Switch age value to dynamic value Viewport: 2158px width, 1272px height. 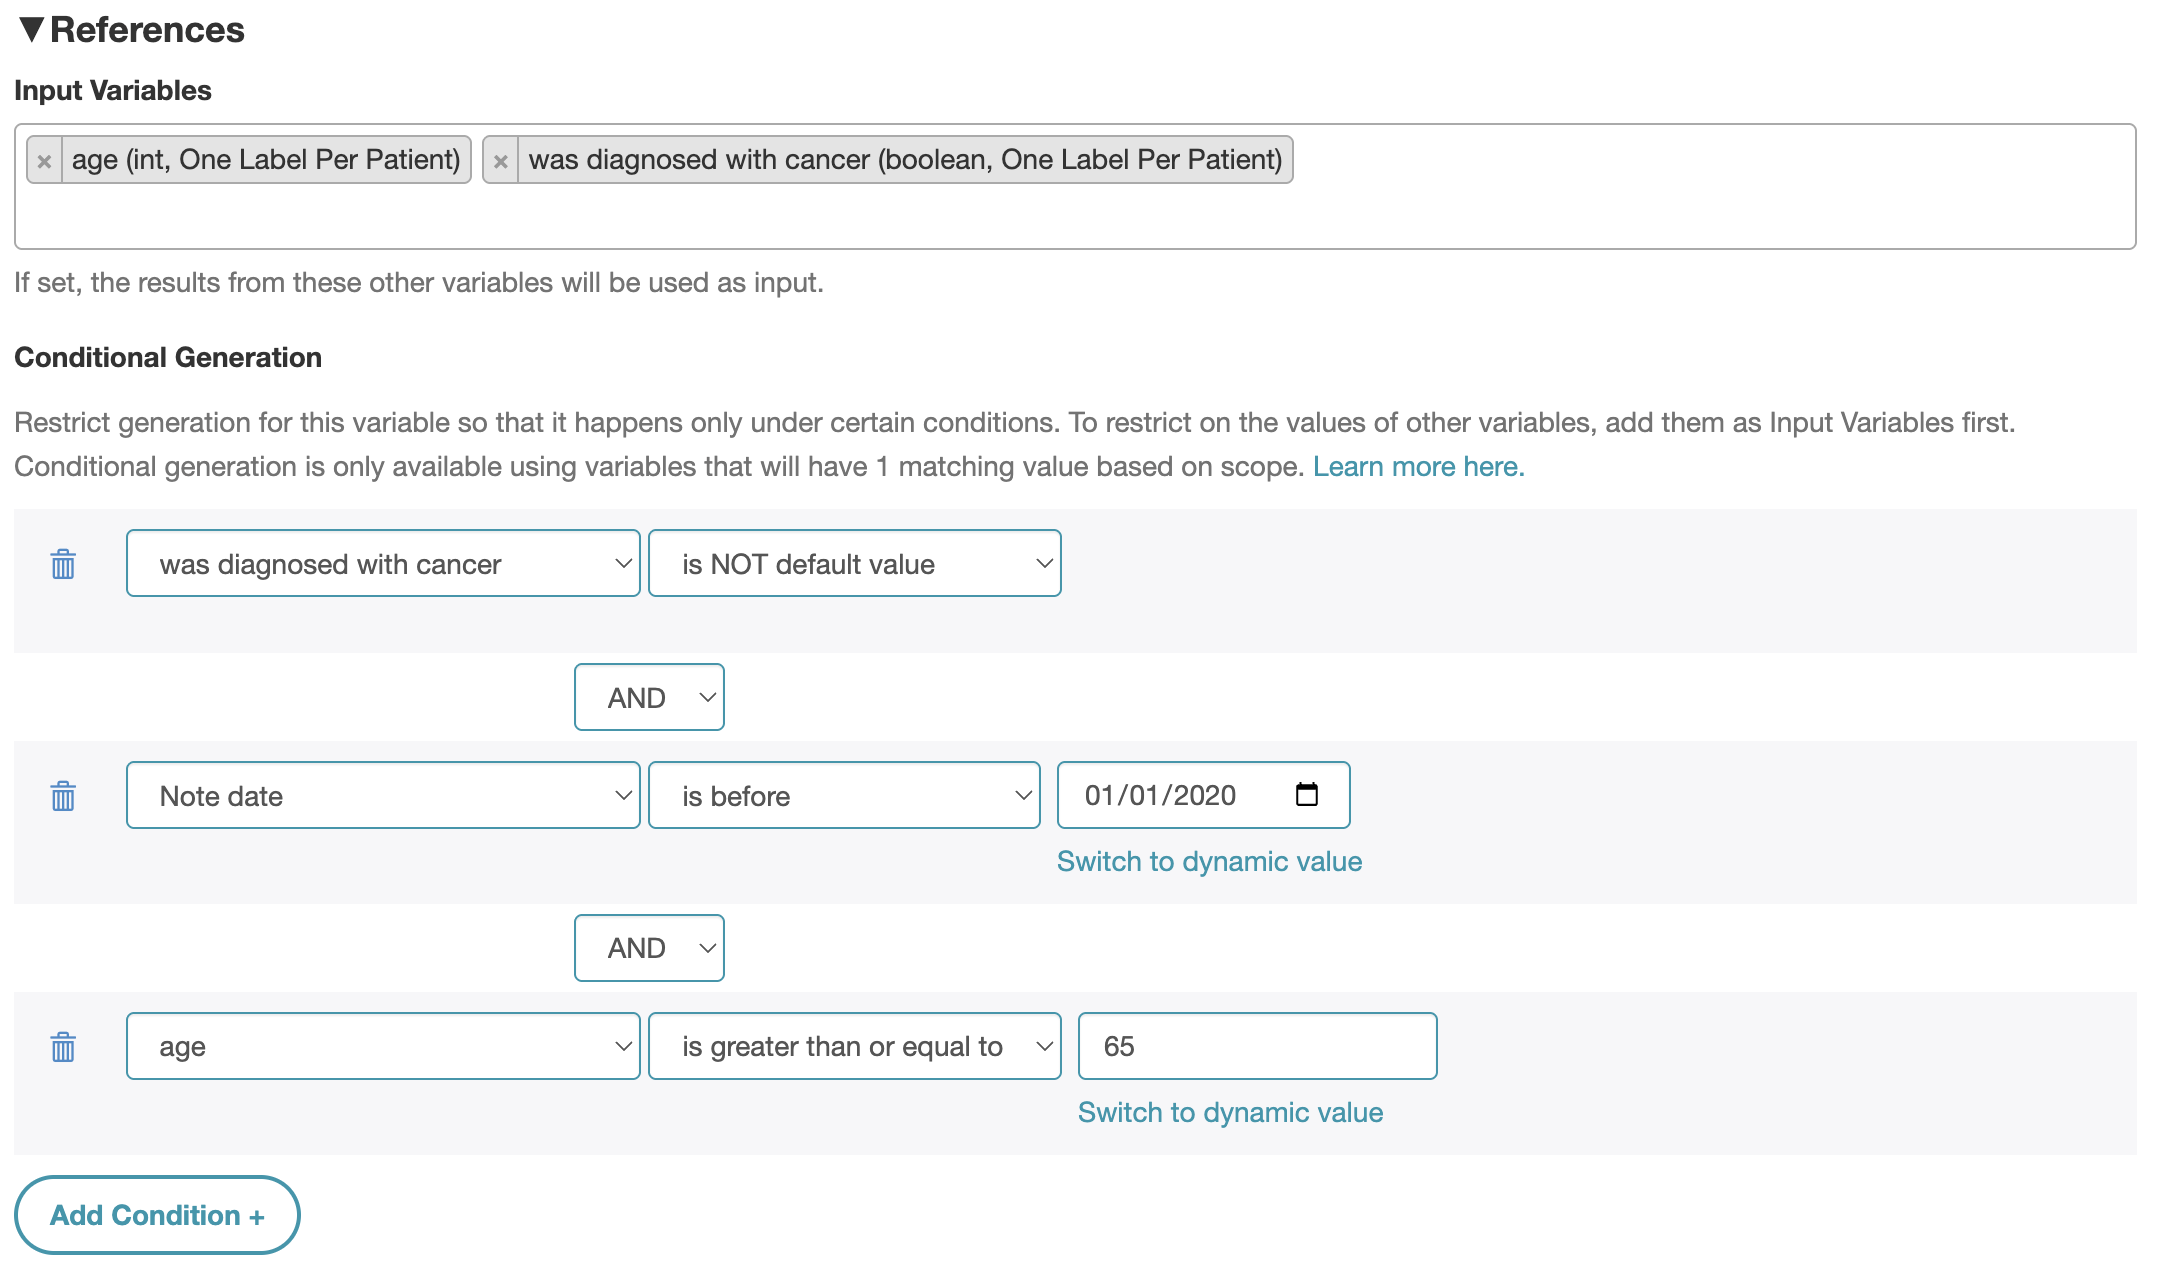1230,1113
